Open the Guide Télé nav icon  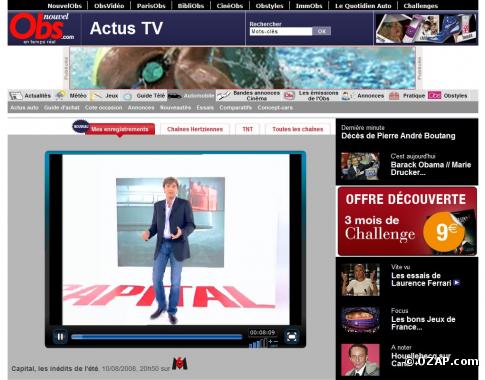128,96
